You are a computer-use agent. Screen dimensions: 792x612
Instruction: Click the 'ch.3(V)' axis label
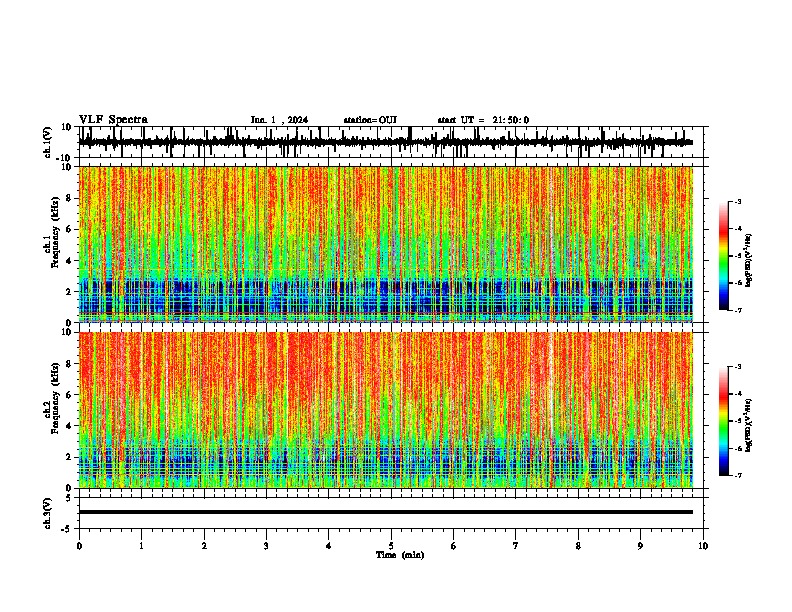coord(48,513)
